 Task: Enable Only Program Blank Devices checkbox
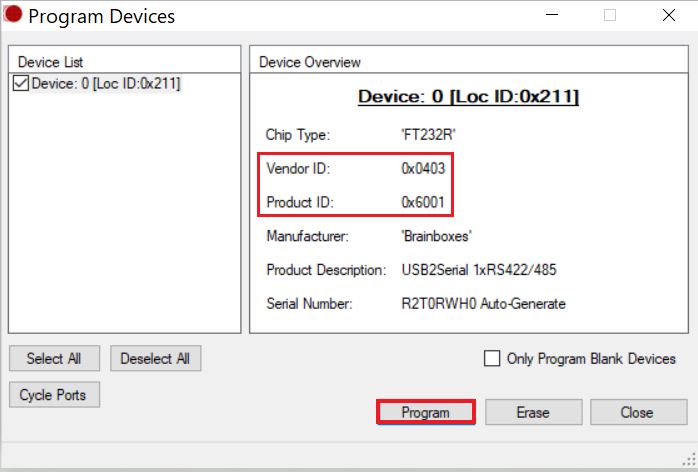[492, 359]
